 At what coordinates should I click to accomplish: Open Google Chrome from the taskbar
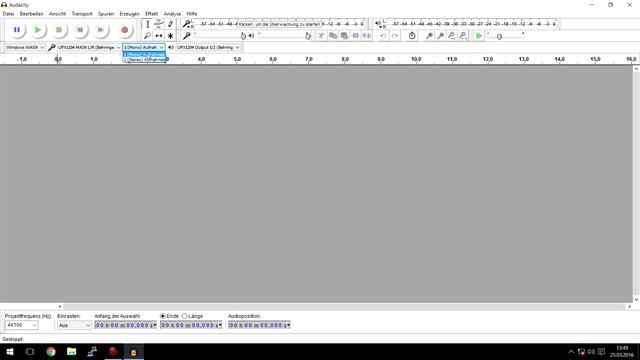(x=51, y=351)
